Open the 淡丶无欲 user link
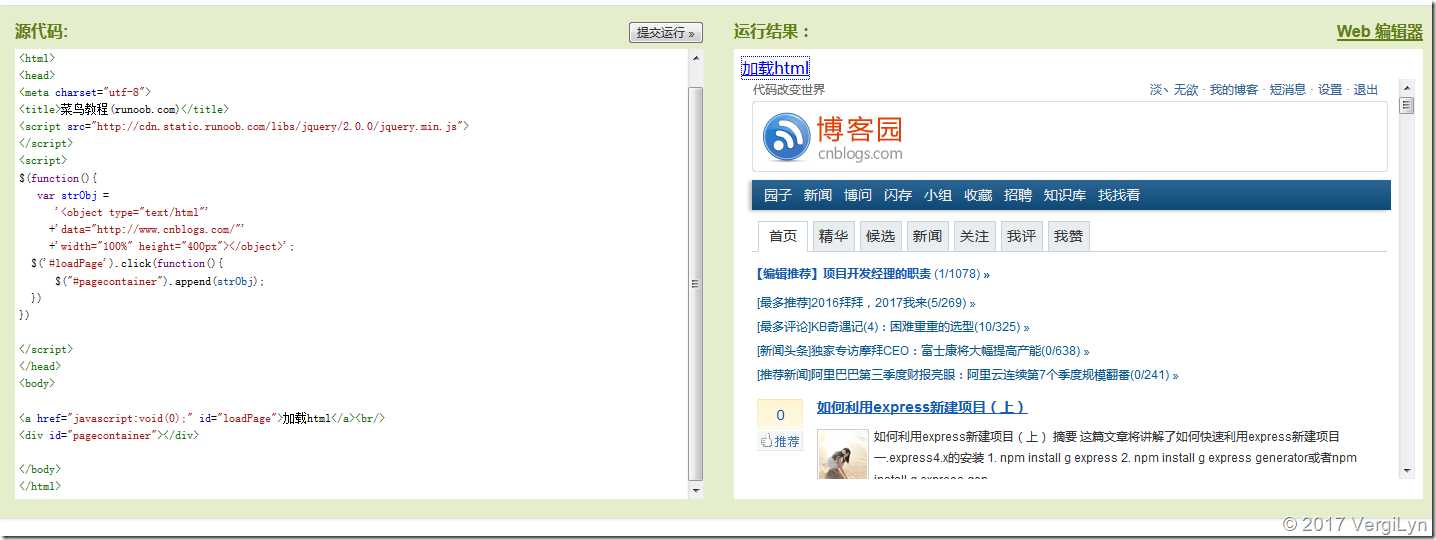 [1174, 90]
